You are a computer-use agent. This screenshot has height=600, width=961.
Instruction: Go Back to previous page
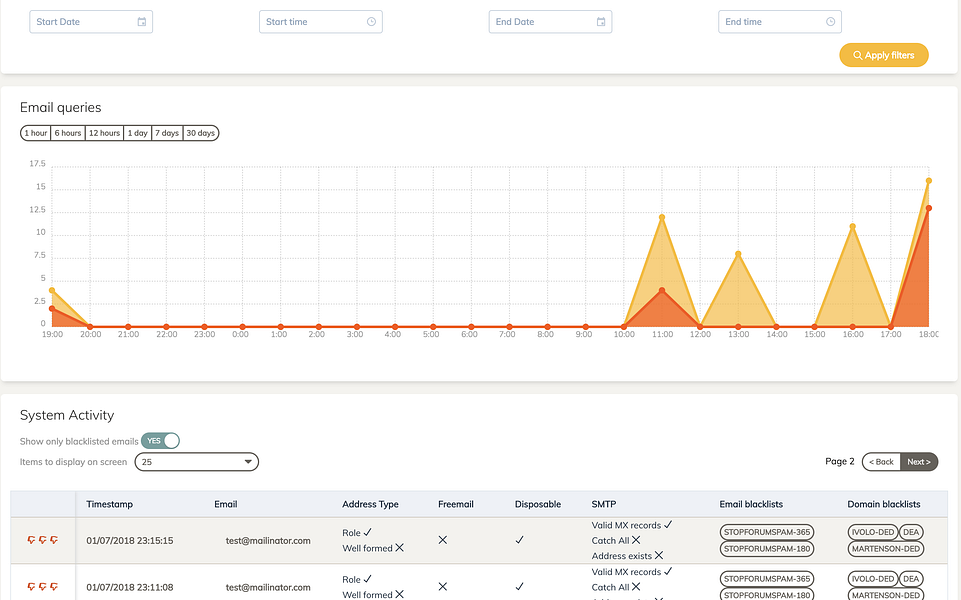coord(881,462)
